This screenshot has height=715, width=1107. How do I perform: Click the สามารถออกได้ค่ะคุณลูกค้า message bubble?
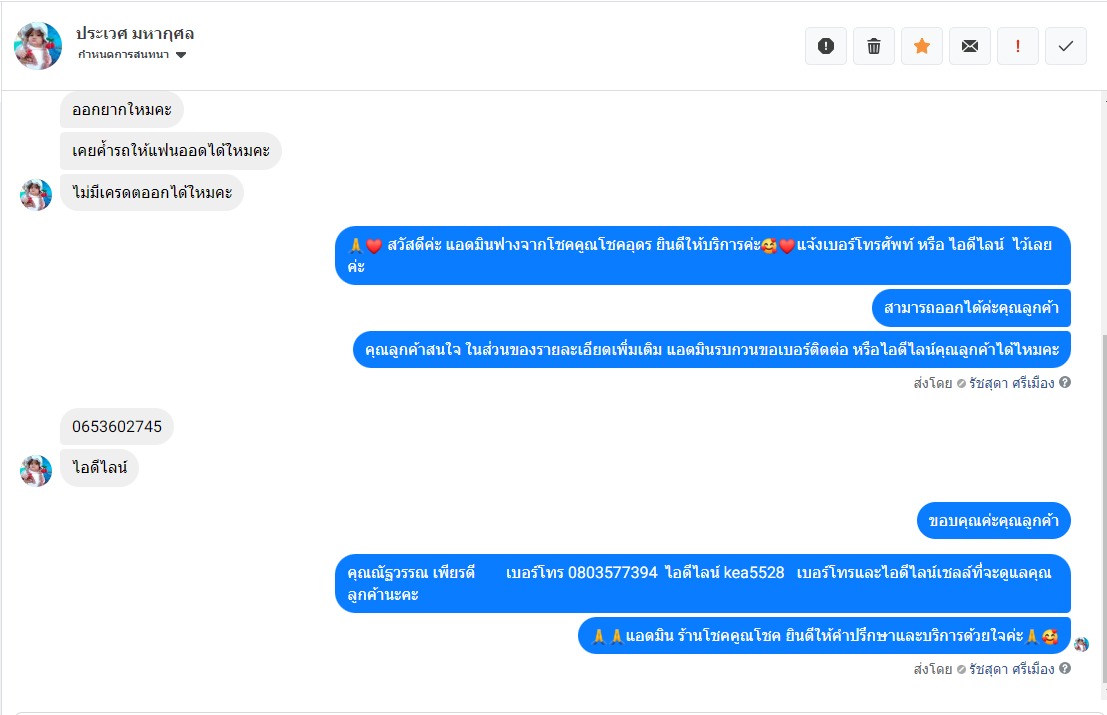pos(971,308)
